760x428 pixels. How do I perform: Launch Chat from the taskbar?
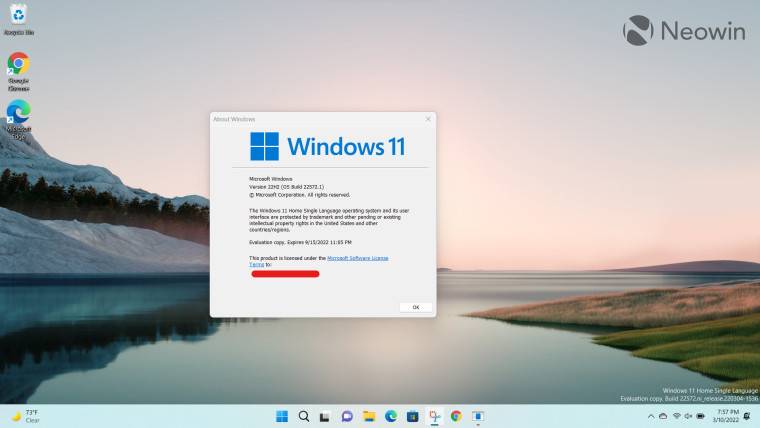pos(347,416)
